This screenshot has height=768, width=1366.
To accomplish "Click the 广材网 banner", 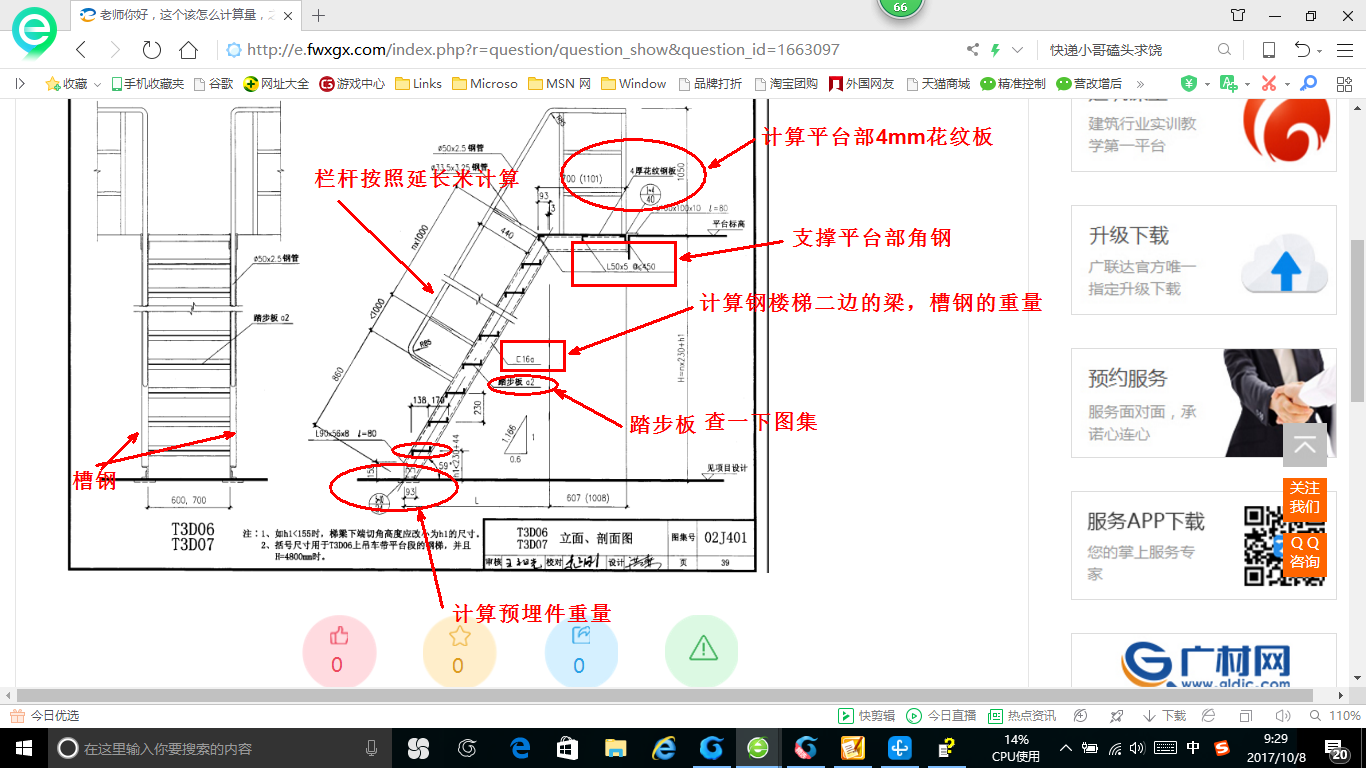I will tap(1203, 661).
